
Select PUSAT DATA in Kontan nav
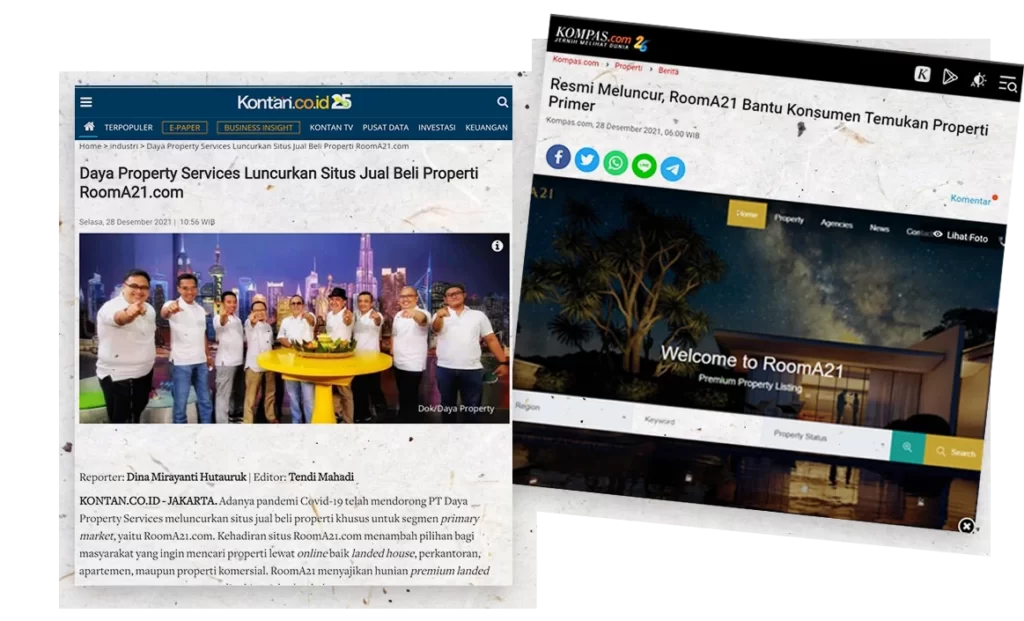coord(385,127)
